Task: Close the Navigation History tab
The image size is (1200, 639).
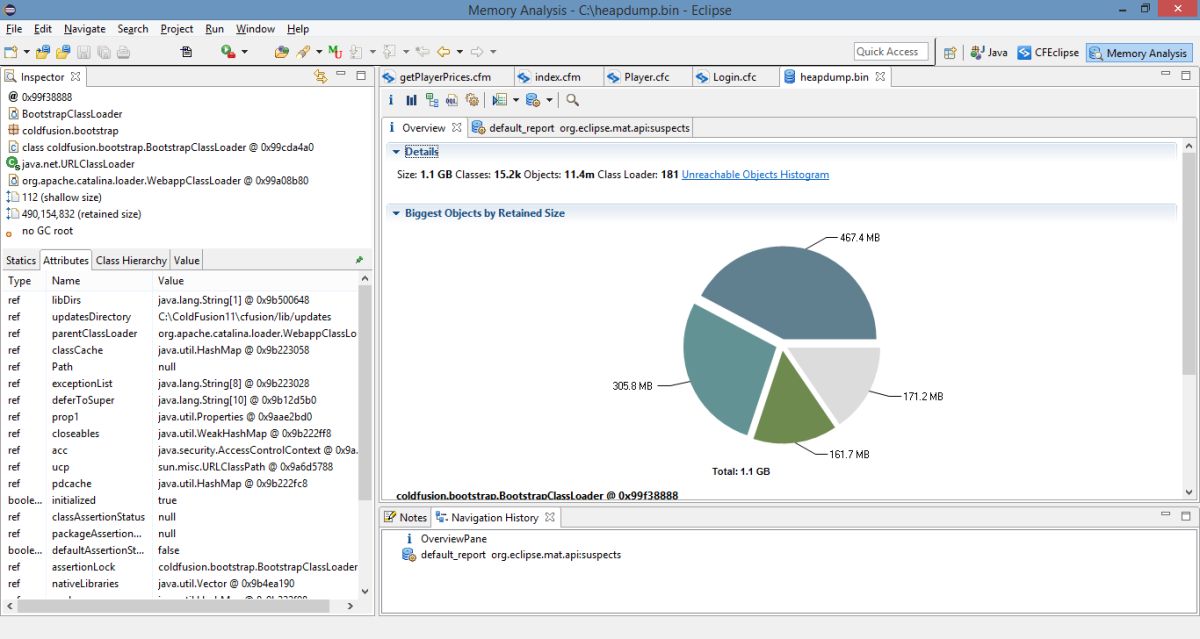Action: pos(549,517)
